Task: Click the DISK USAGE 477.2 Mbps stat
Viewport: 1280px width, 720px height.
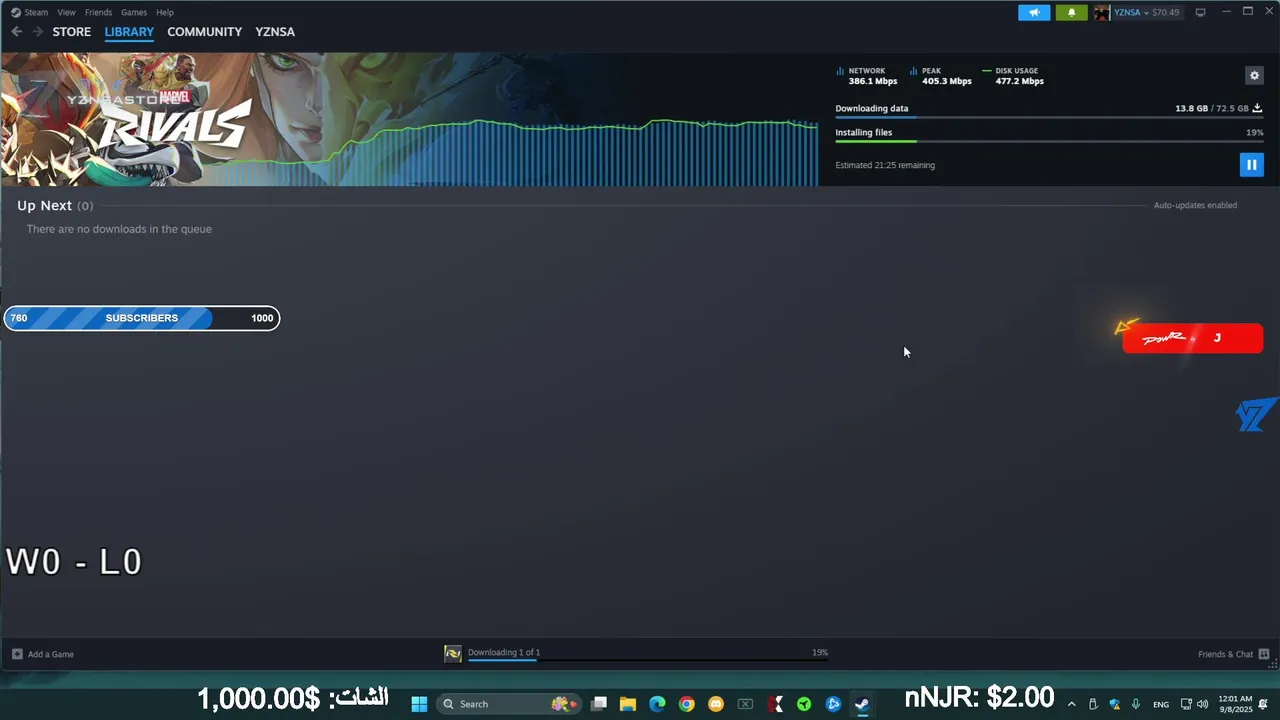Action: 1014,76
